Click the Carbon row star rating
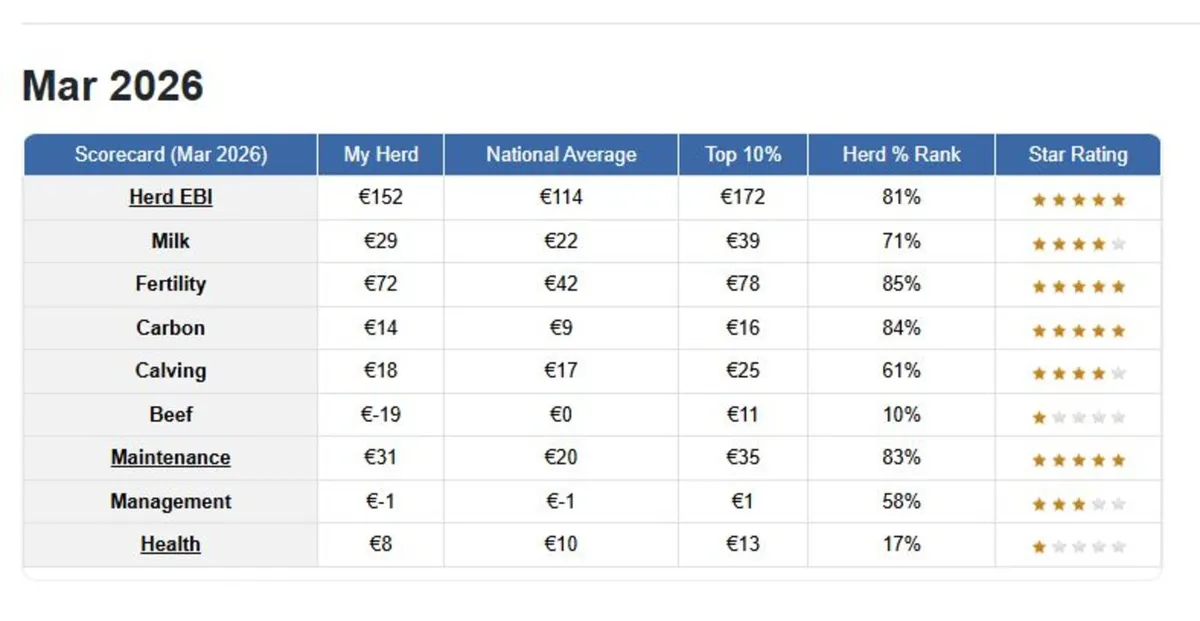The height and width of the screenshot is (621, 1200). pos(1078,330)
